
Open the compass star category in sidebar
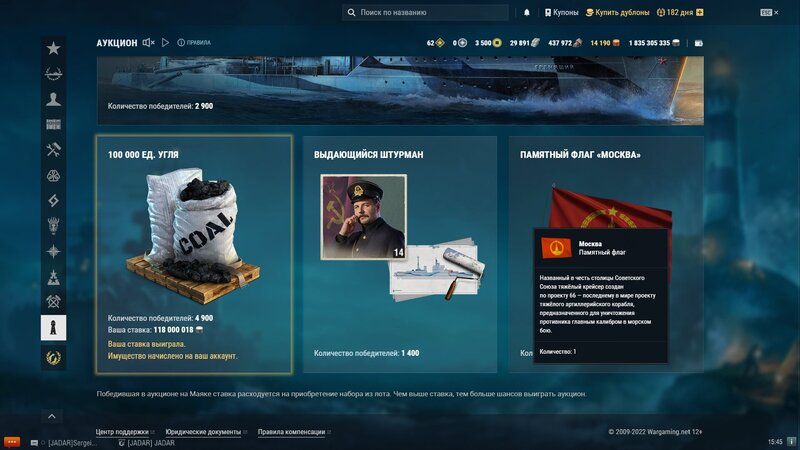(x=54, y=252)
